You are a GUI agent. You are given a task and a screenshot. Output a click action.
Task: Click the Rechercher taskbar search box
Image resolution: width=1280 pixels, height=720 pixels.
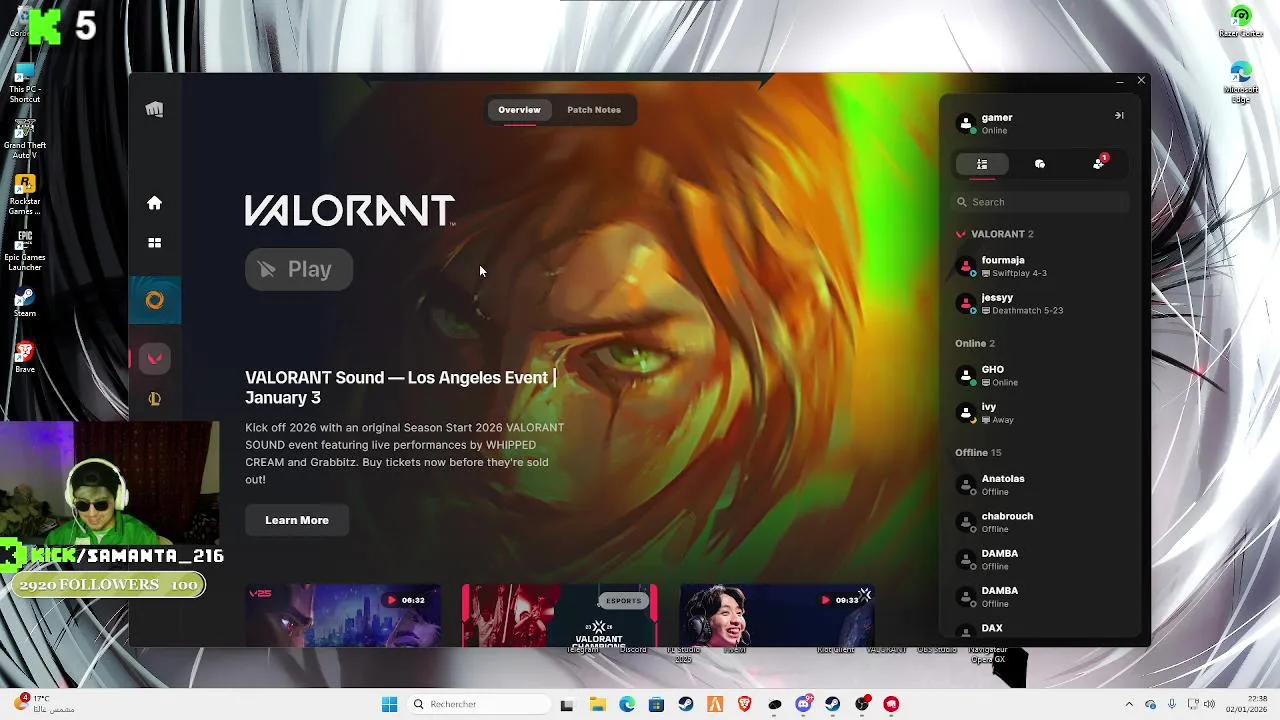tap(478, 704)
